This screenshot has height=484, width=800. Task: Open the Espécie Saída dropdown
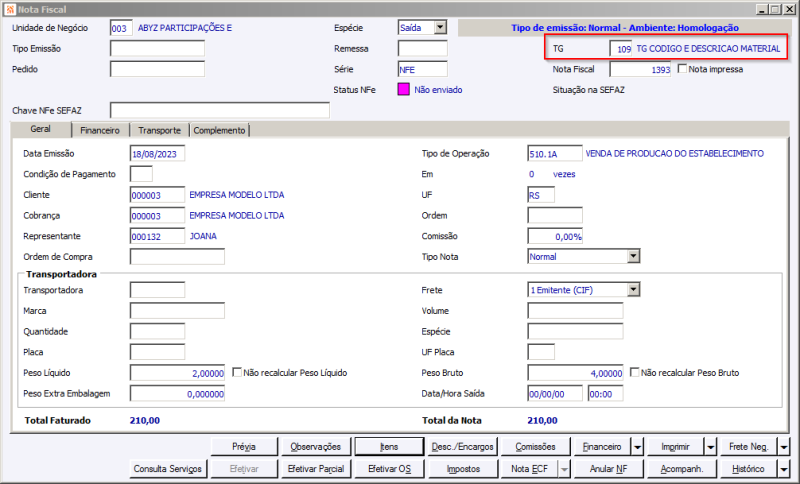440,28
